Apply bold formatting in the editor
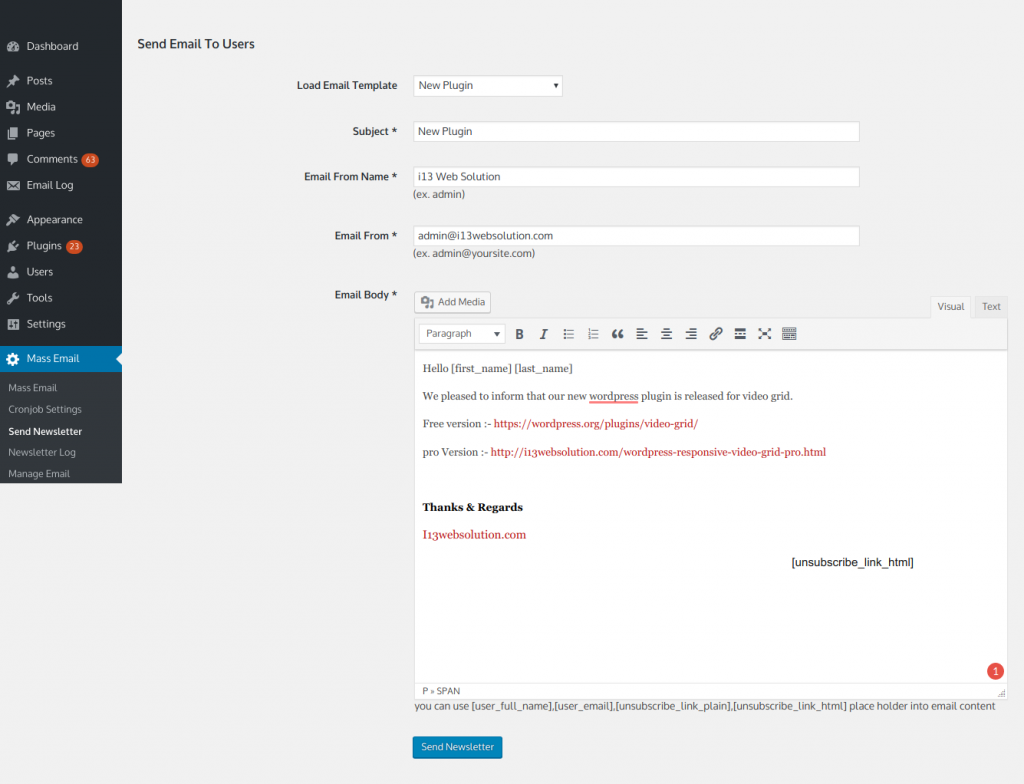Screen dimensions: 1024x784 click(519, 333)
